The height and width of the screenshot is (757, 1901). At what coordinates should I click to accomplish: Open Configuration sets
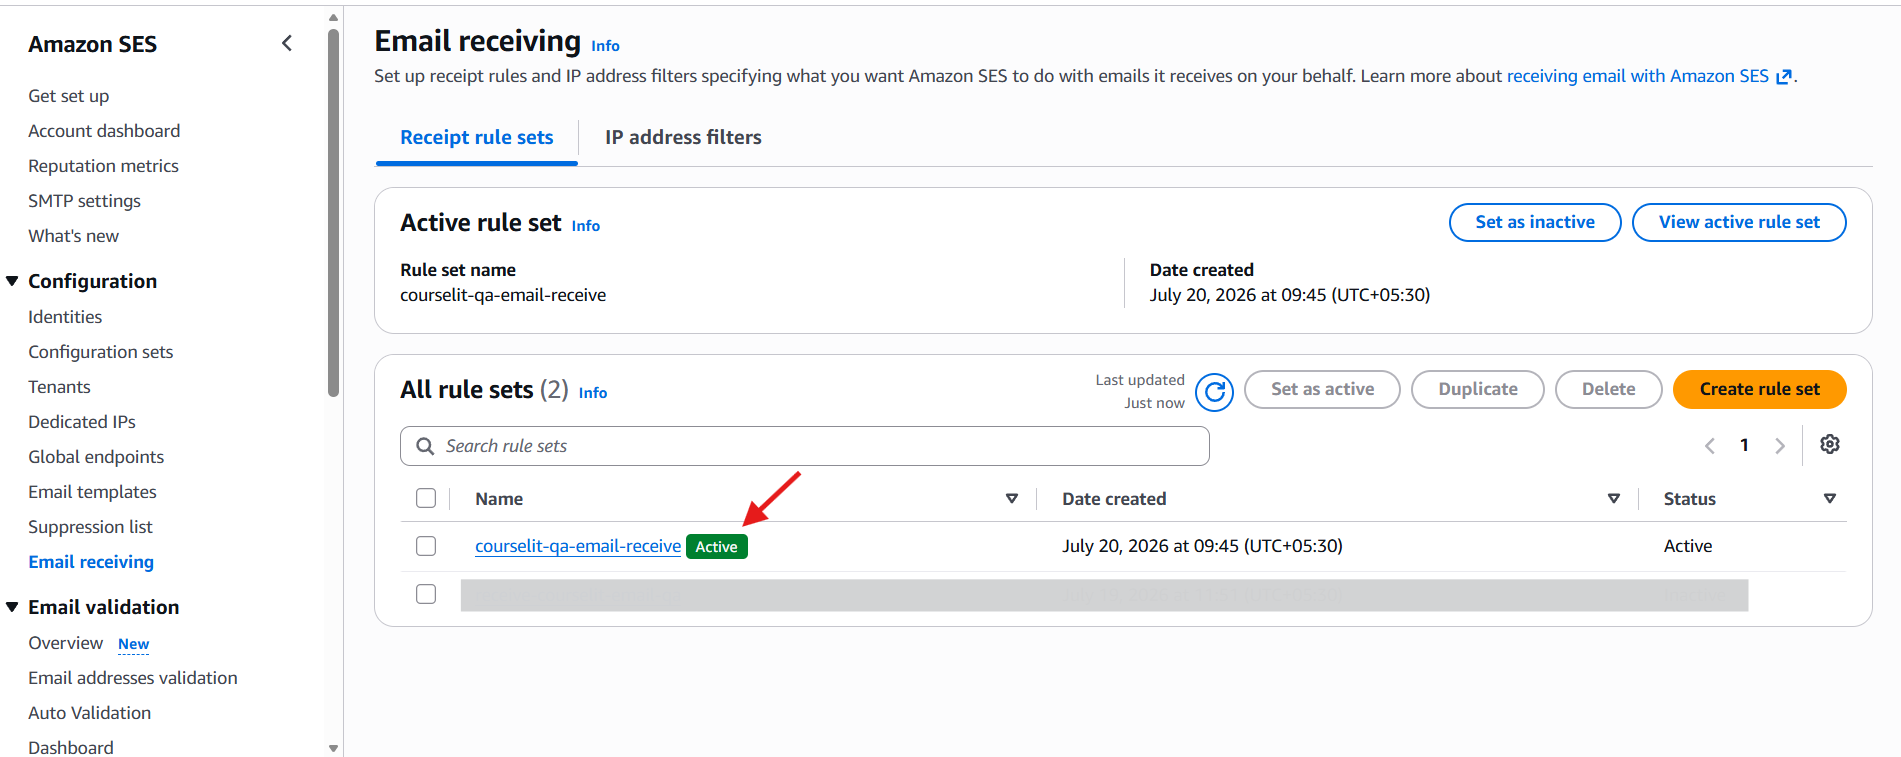pos(100,352)
